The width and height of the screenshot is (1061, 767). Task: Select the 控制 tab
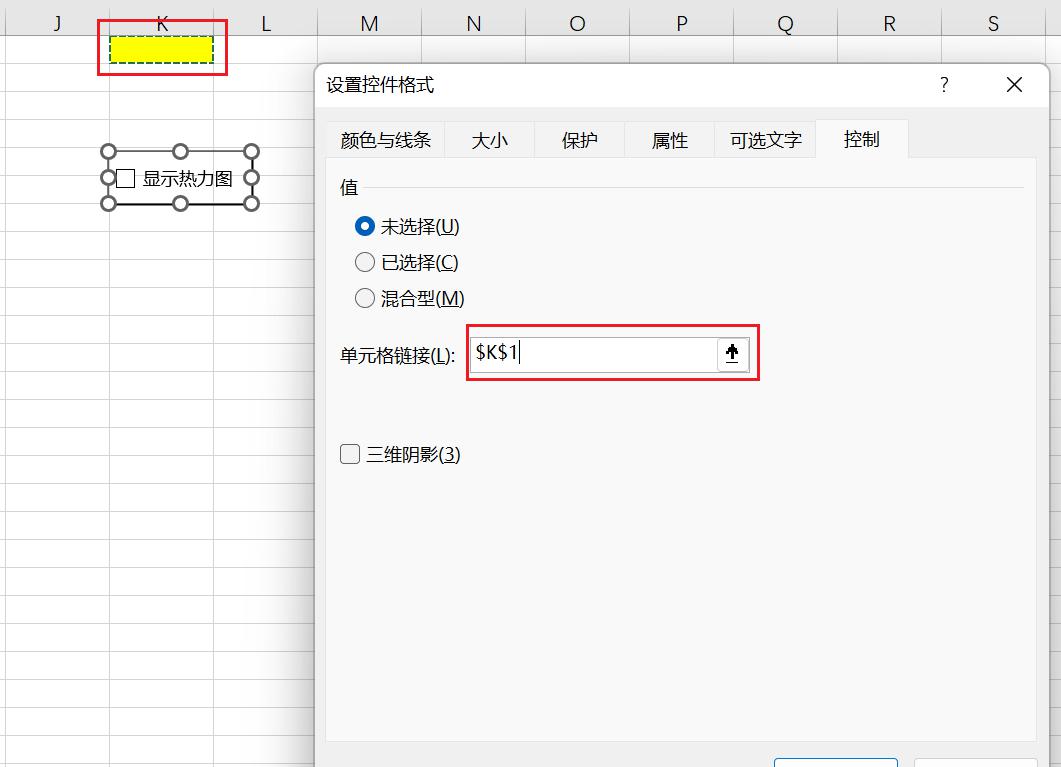coord(861,139)
